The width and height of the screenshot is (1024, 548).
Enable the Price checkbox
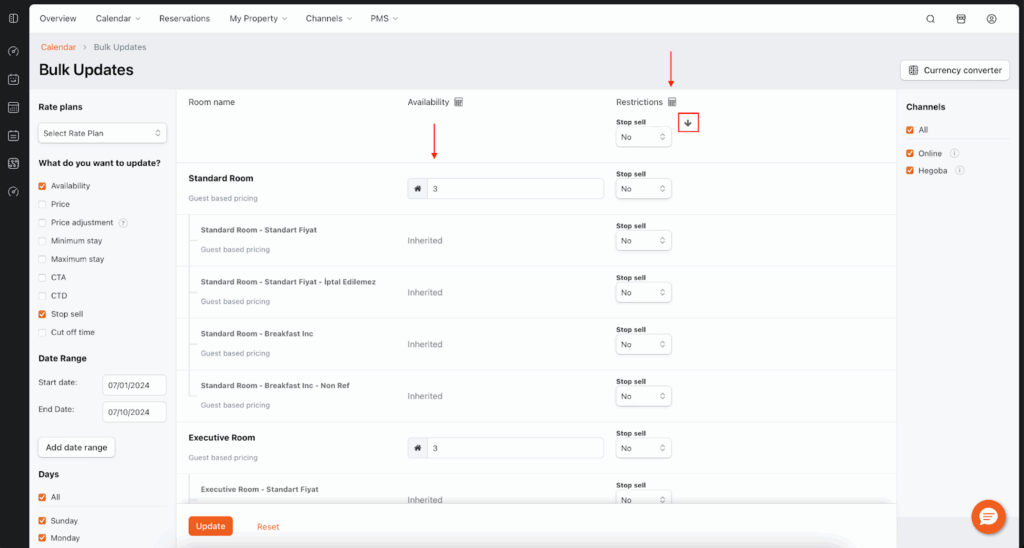[42, 204]
